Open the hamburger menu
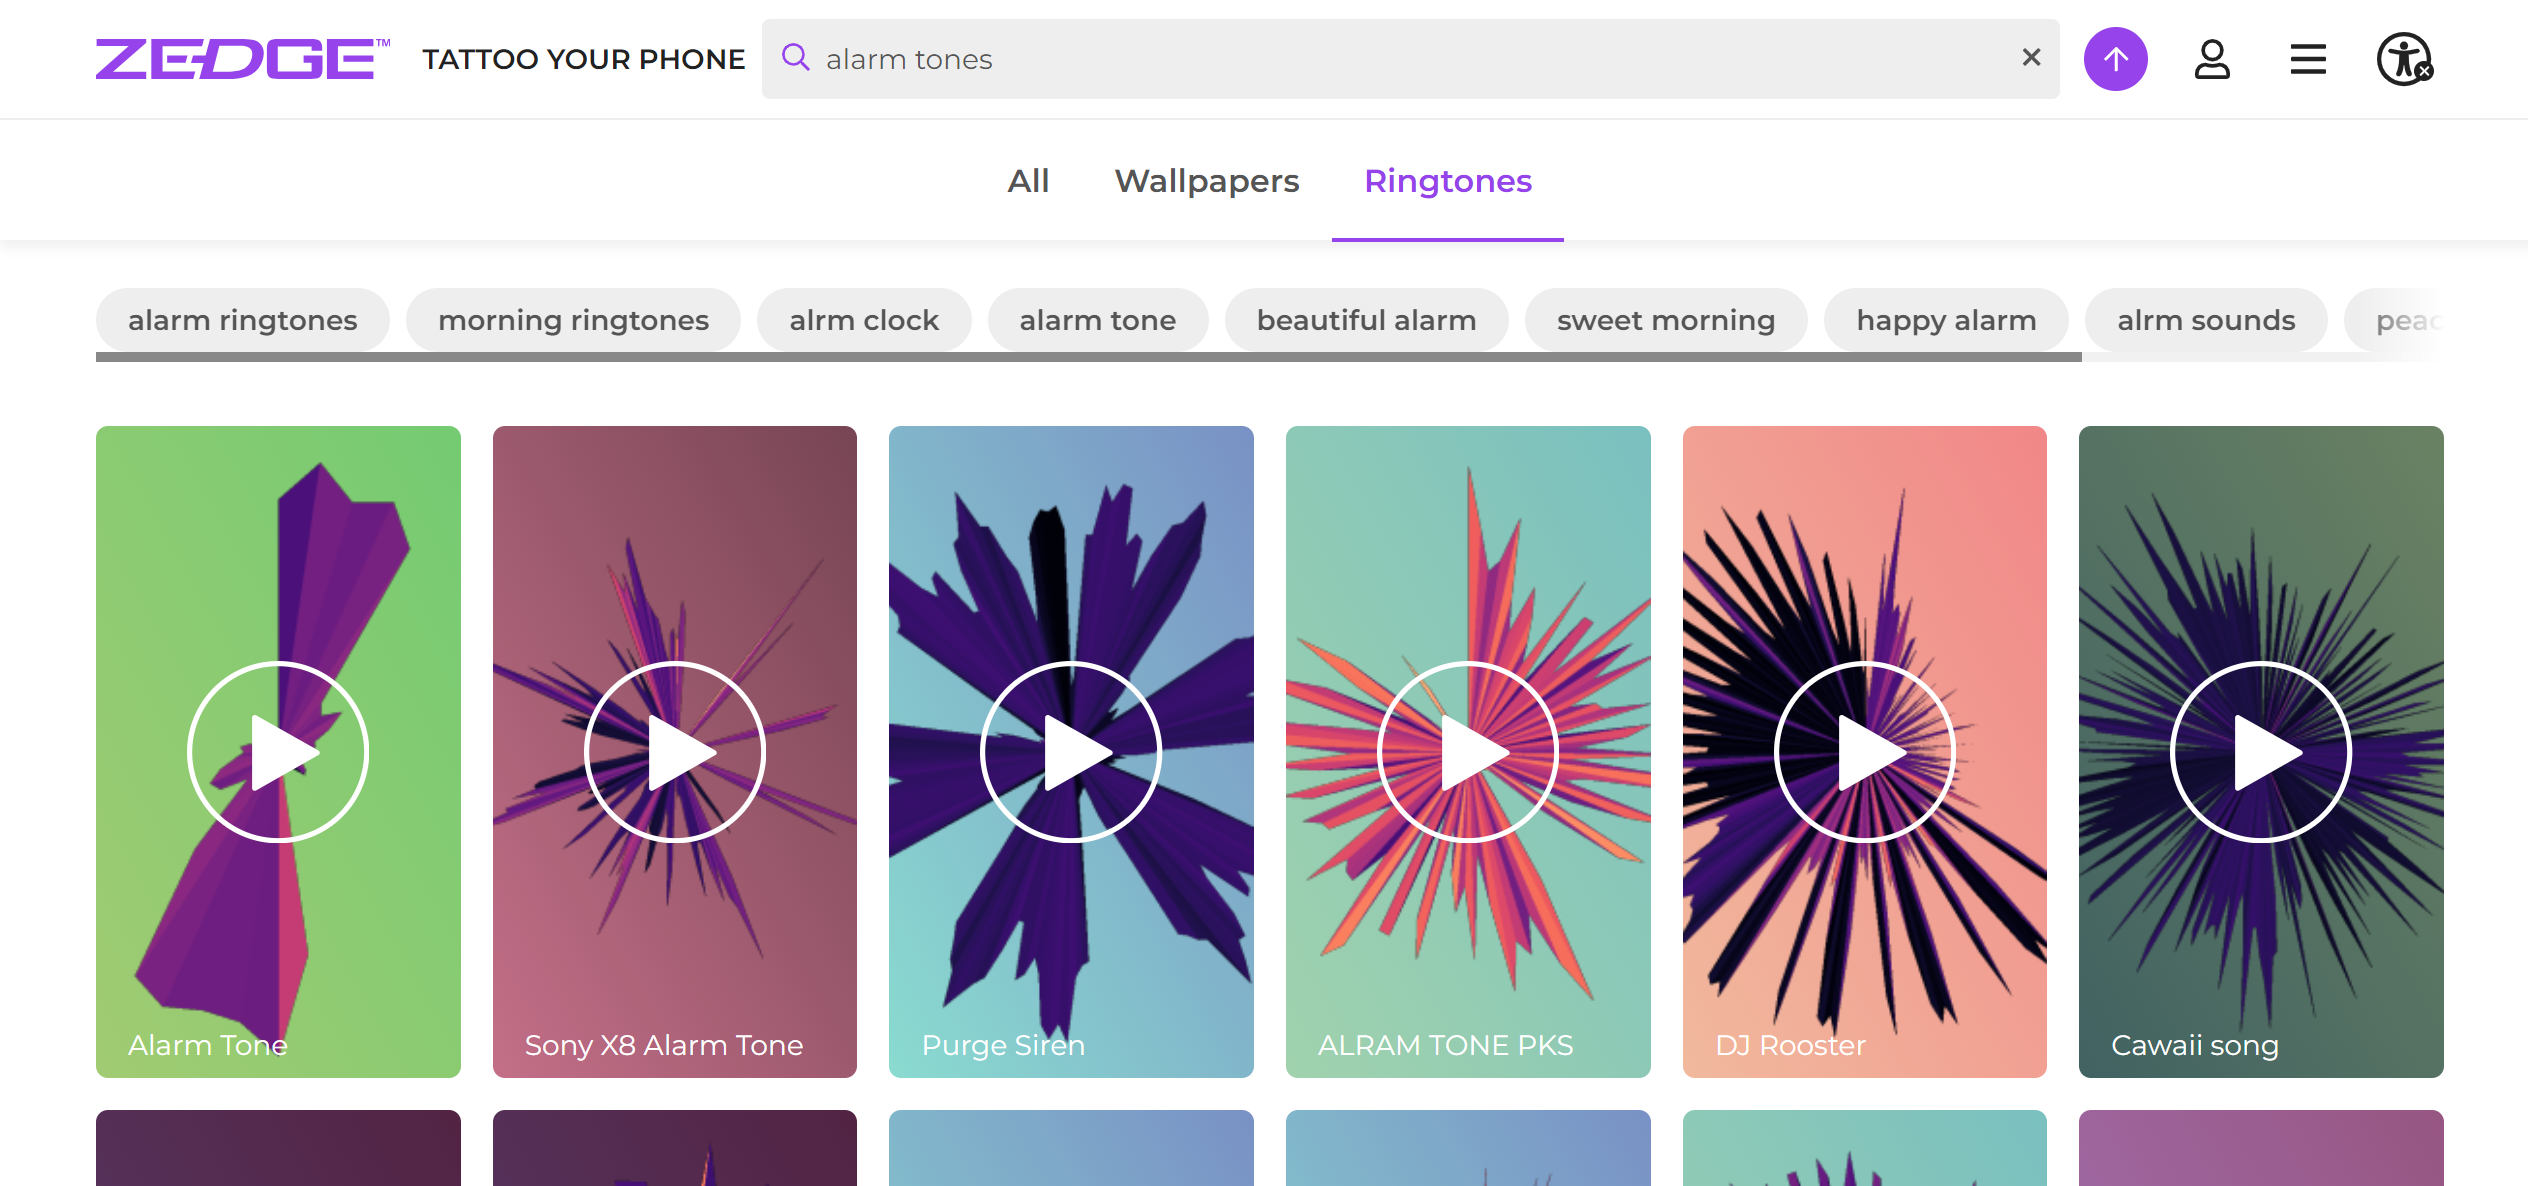This screenshot has width=2528, height=1186. 2308,59
